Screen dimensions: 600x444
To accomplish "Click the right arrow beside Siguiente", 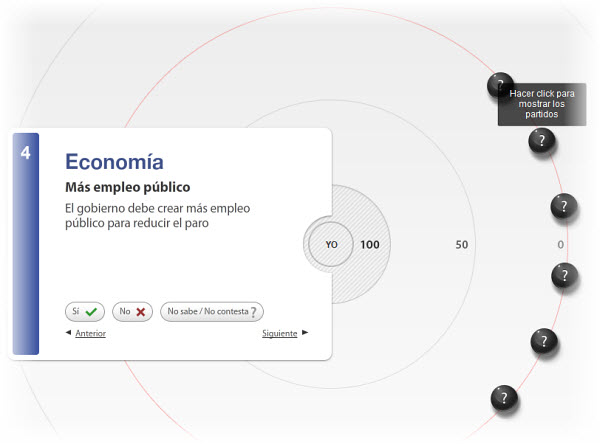I will pyautogui.click(x=305, y=332).
